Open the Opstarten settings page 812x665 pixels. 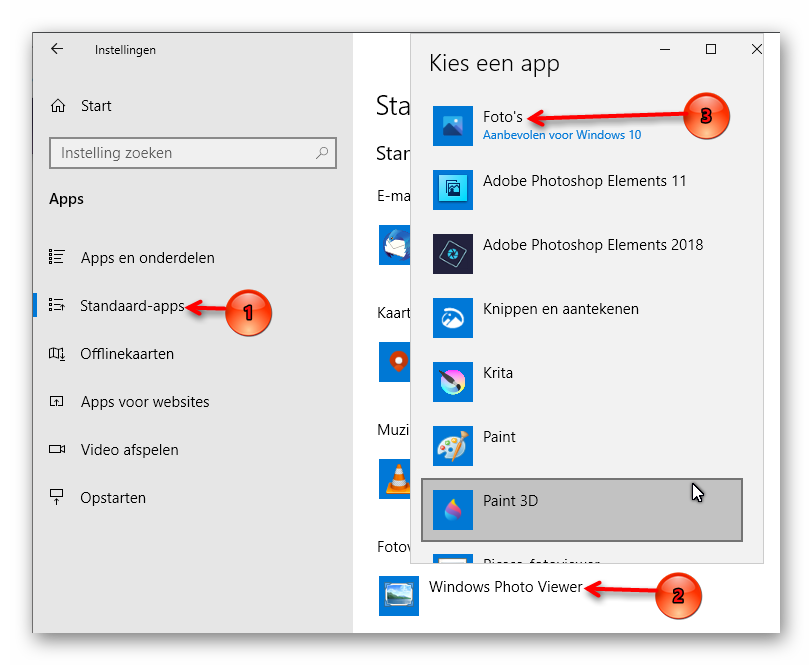(113, 497)
